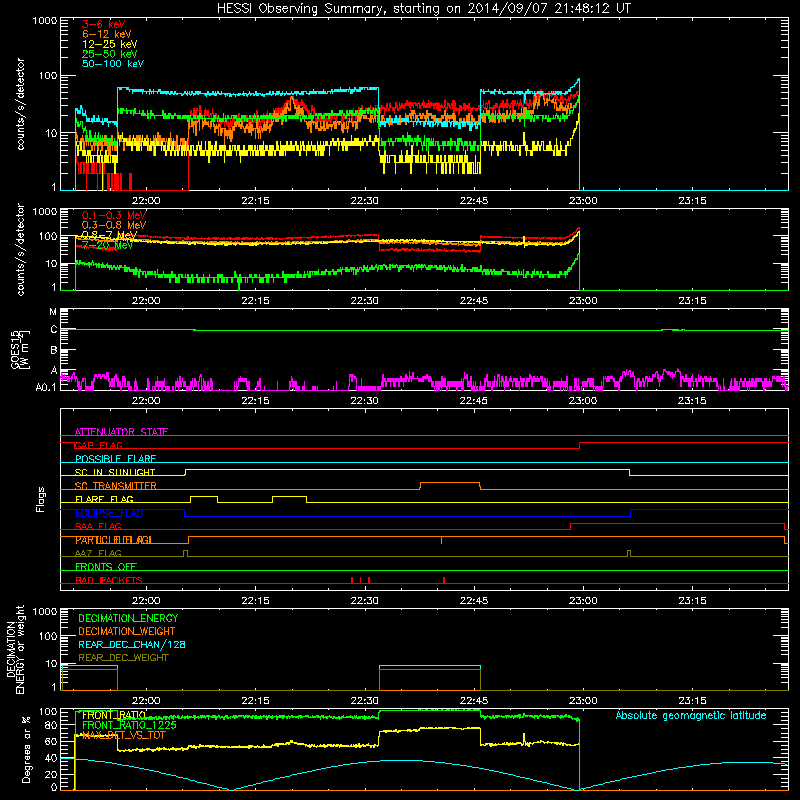Click the 'C' class tick label
The image size is (800, 800).
pos(54,330)
